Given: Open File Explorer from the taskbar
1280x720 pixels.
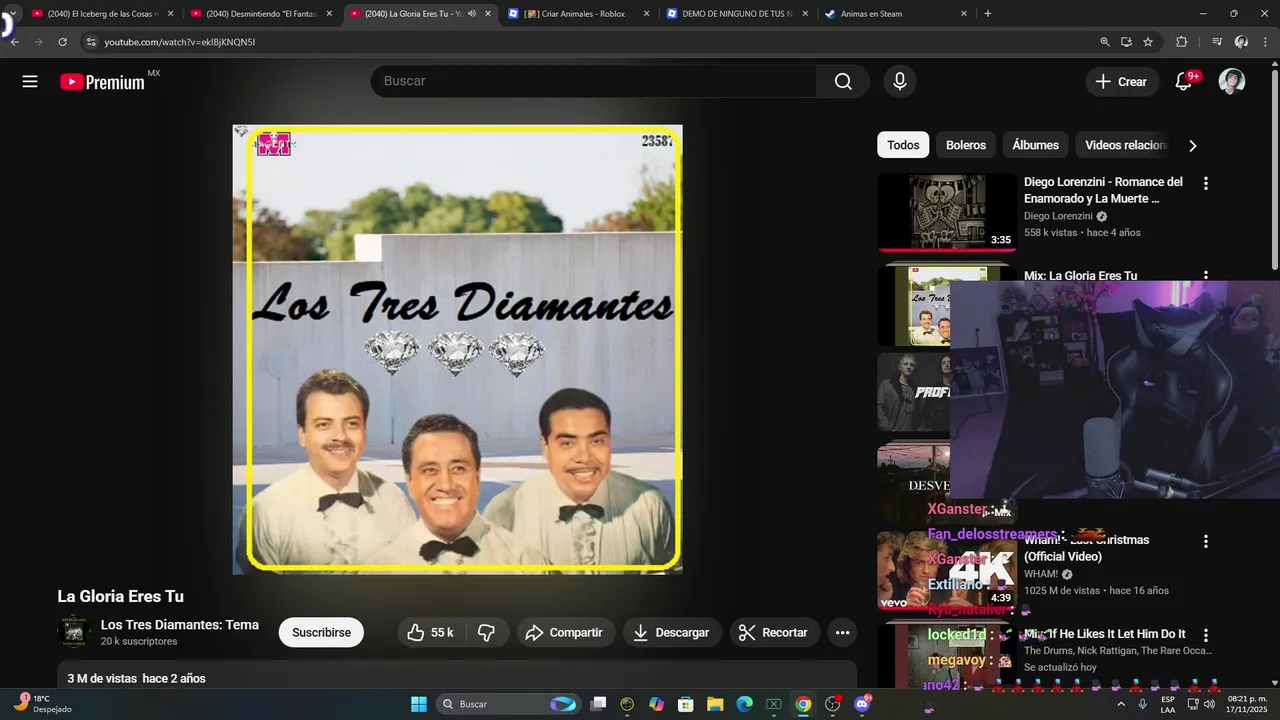Looking at the screenshot, I should [x=715, y=704].
